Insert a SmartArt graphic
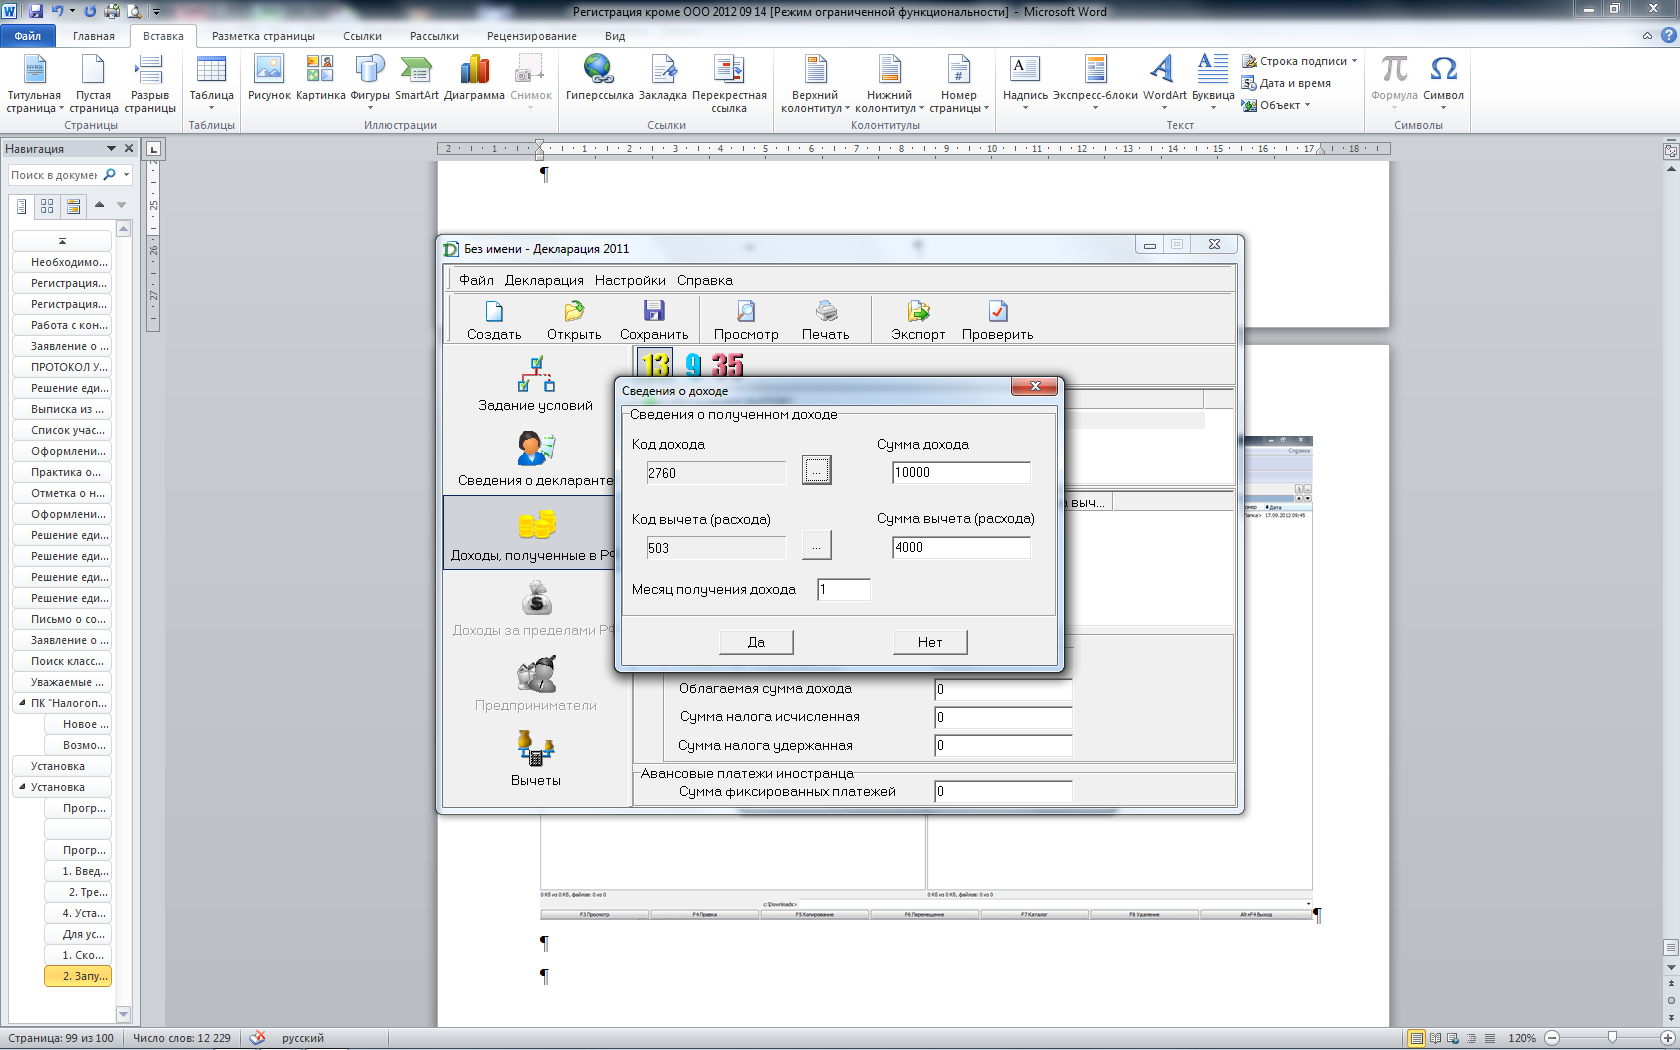The width and height of the screenshot is (1680, 1050). coord(416,79)
